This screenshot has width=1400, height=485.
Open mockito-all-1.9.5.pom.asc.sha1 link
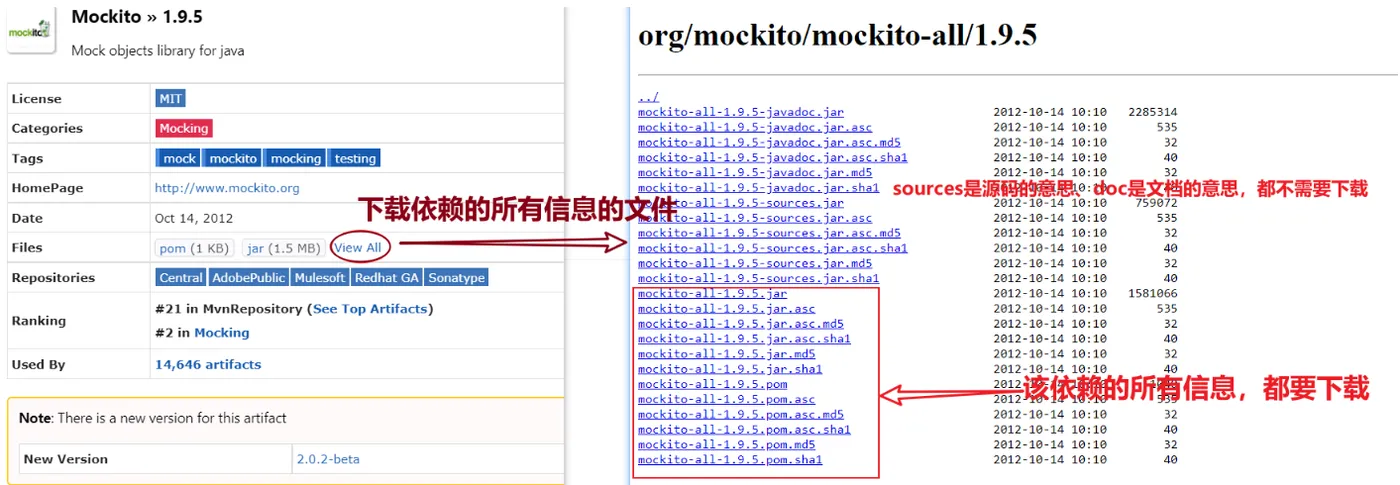pos(744,430)
